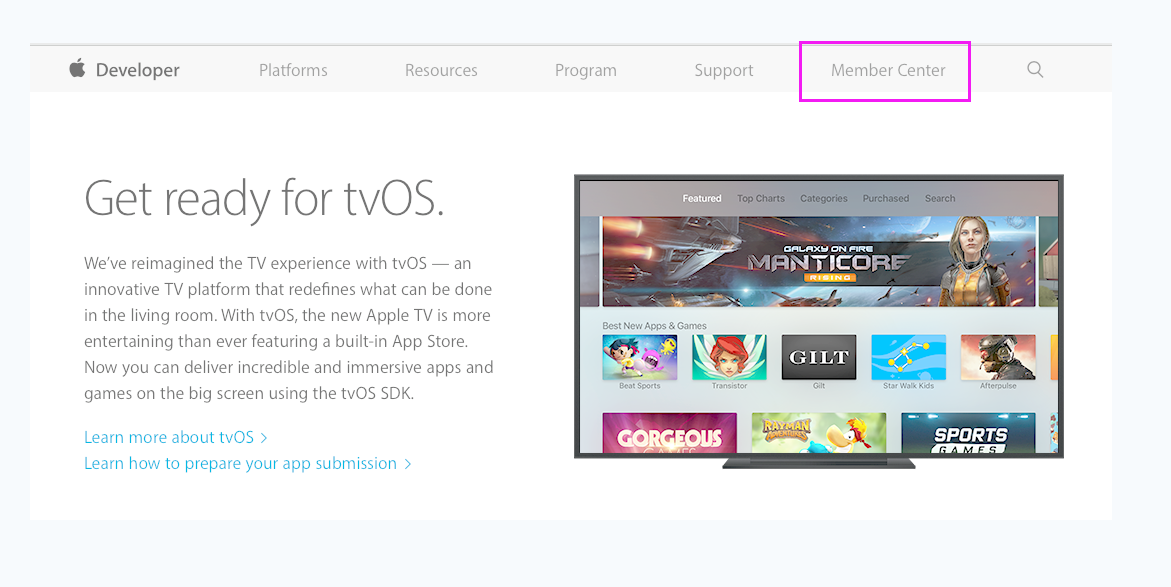Follow the Learn more about tvOS link
The image size is (1171, 587).
click(168, 437)
